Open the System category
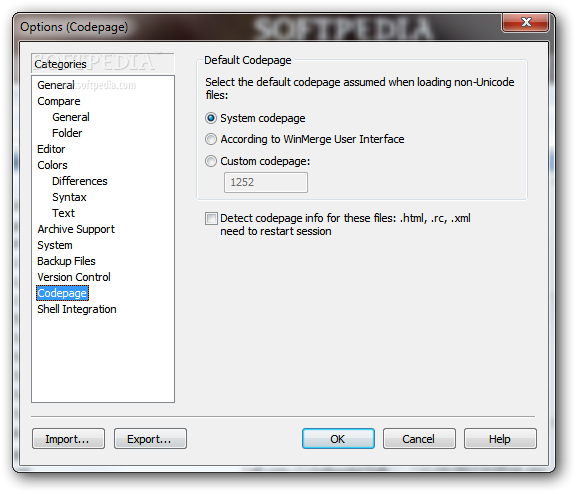Viewport: 576px width, 493px height. pyautogui.click(x=55, y=245)
